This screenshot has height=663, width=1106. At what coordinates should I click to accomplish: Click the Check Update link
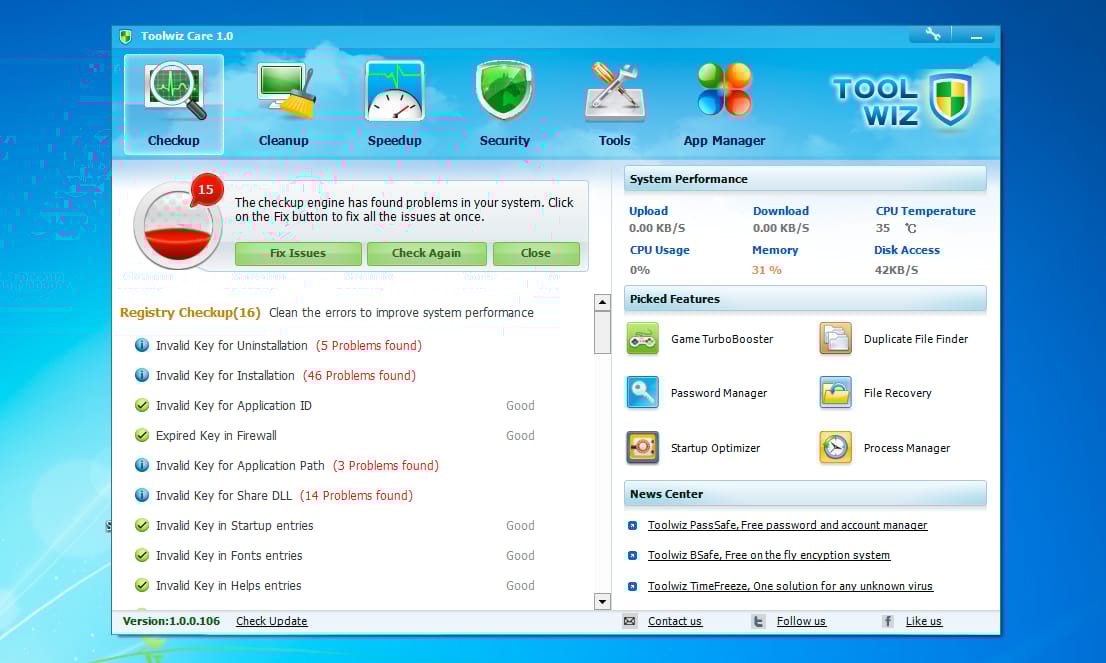tap(272, 621)
